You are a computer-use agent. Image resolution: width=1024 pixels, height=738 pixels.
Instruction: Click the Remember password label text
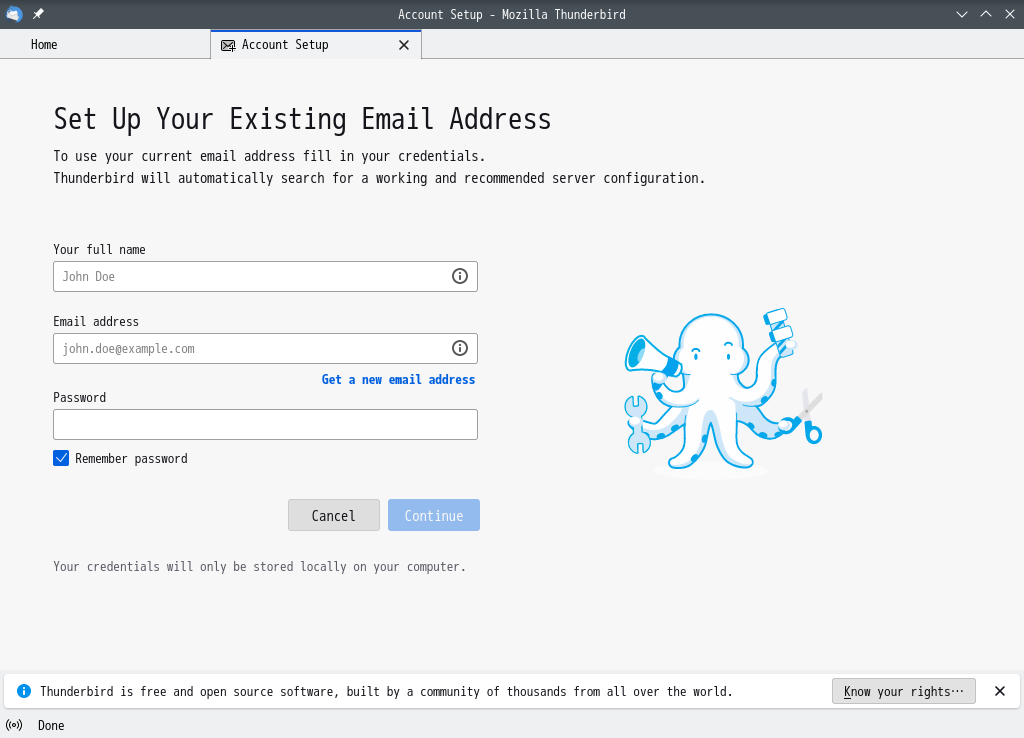click(x=131, y=458)
